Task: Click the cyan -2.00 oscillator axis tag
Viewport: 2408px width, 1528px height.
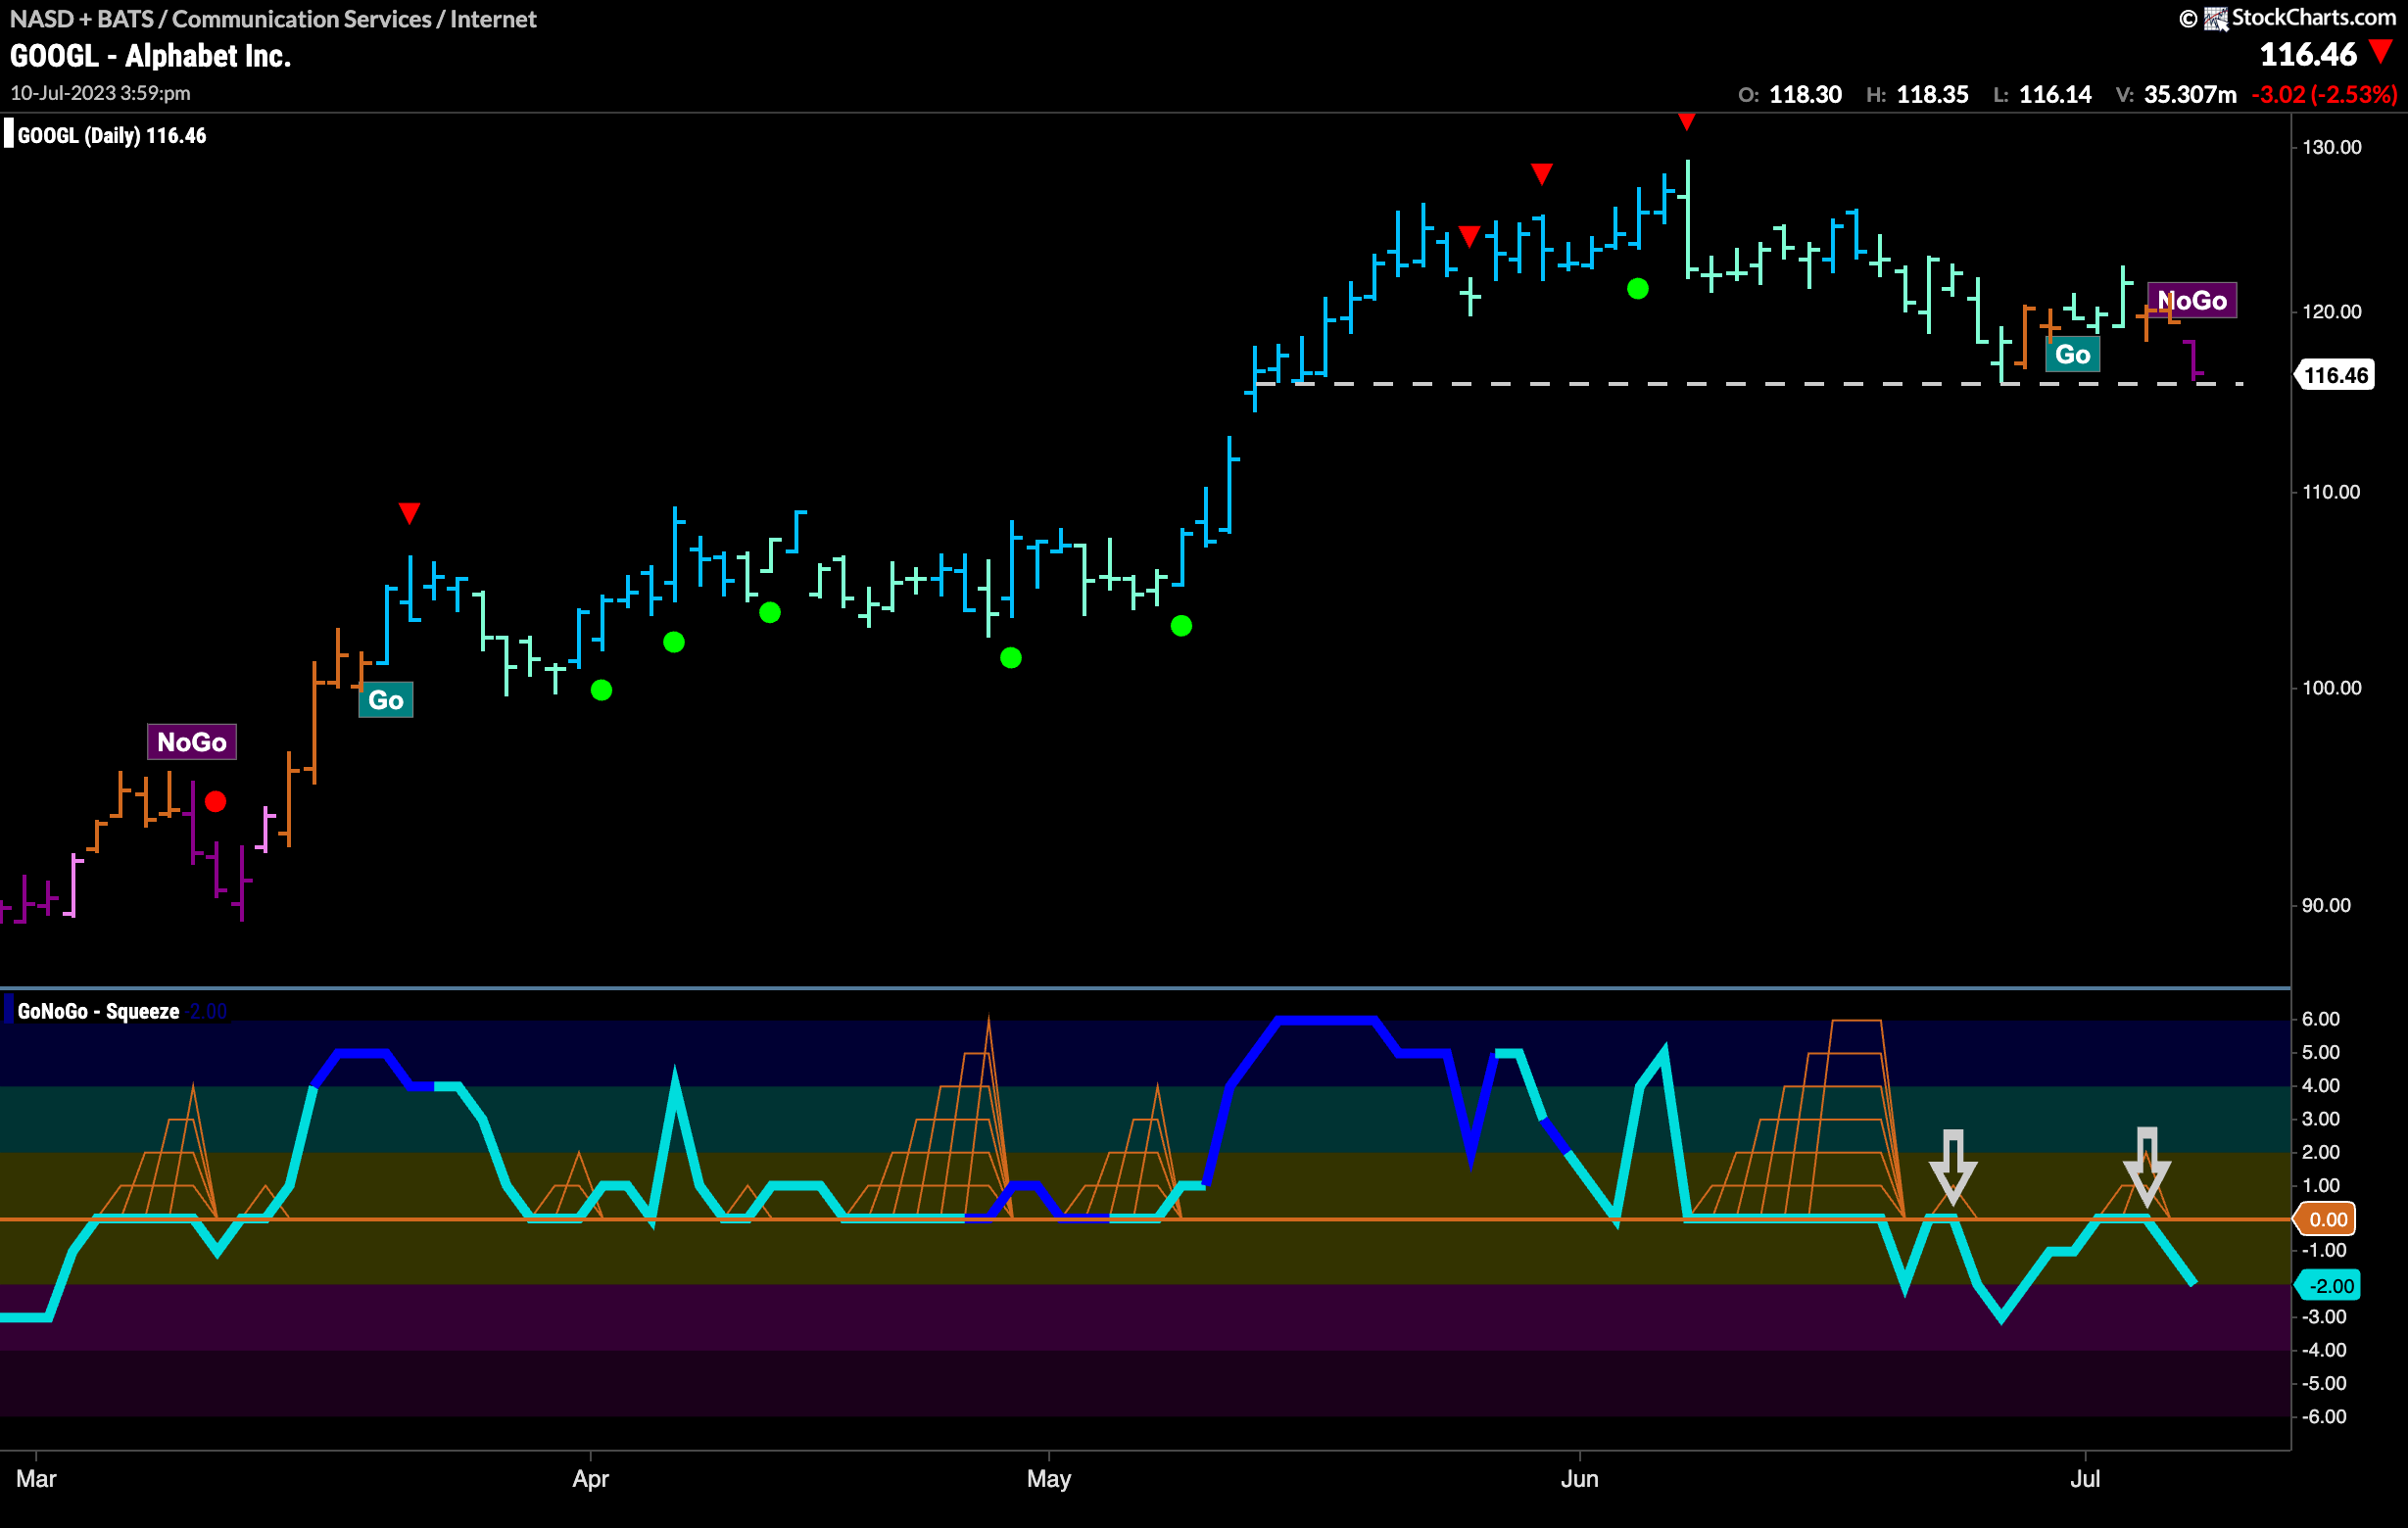Action: tap(2328, 1286)
